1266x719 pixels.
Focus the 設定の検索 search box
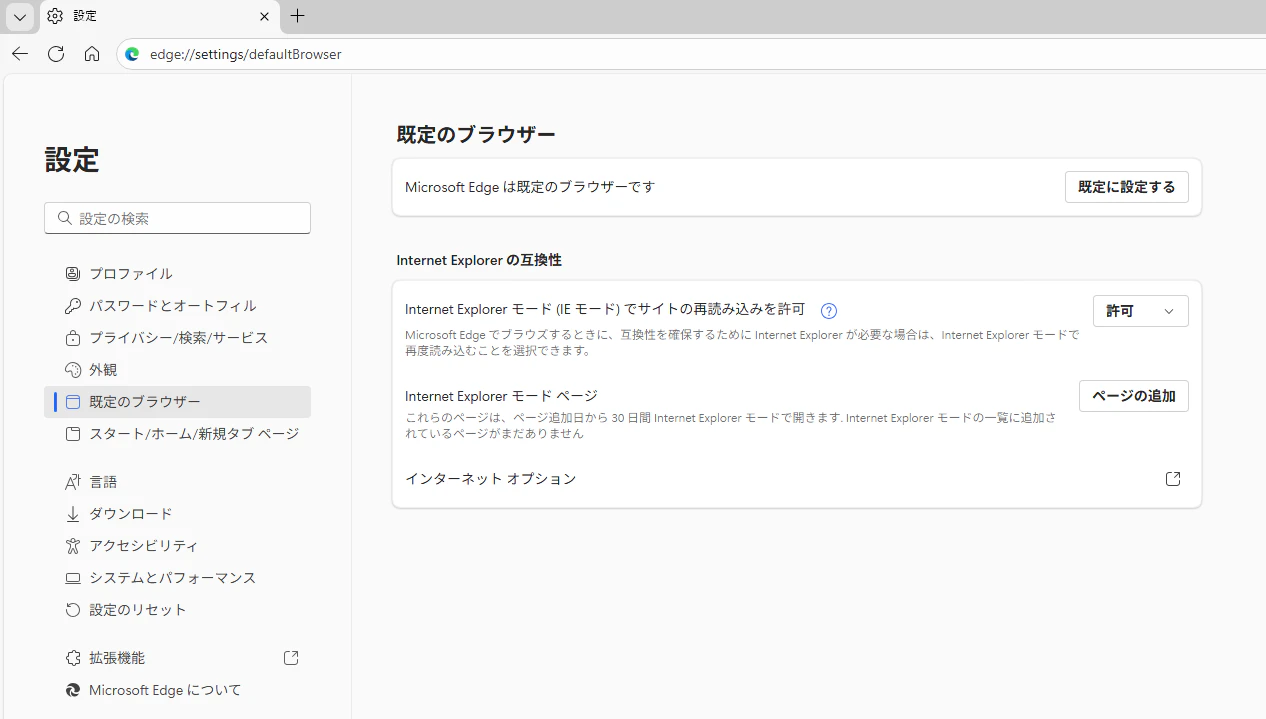pos(177,218)
